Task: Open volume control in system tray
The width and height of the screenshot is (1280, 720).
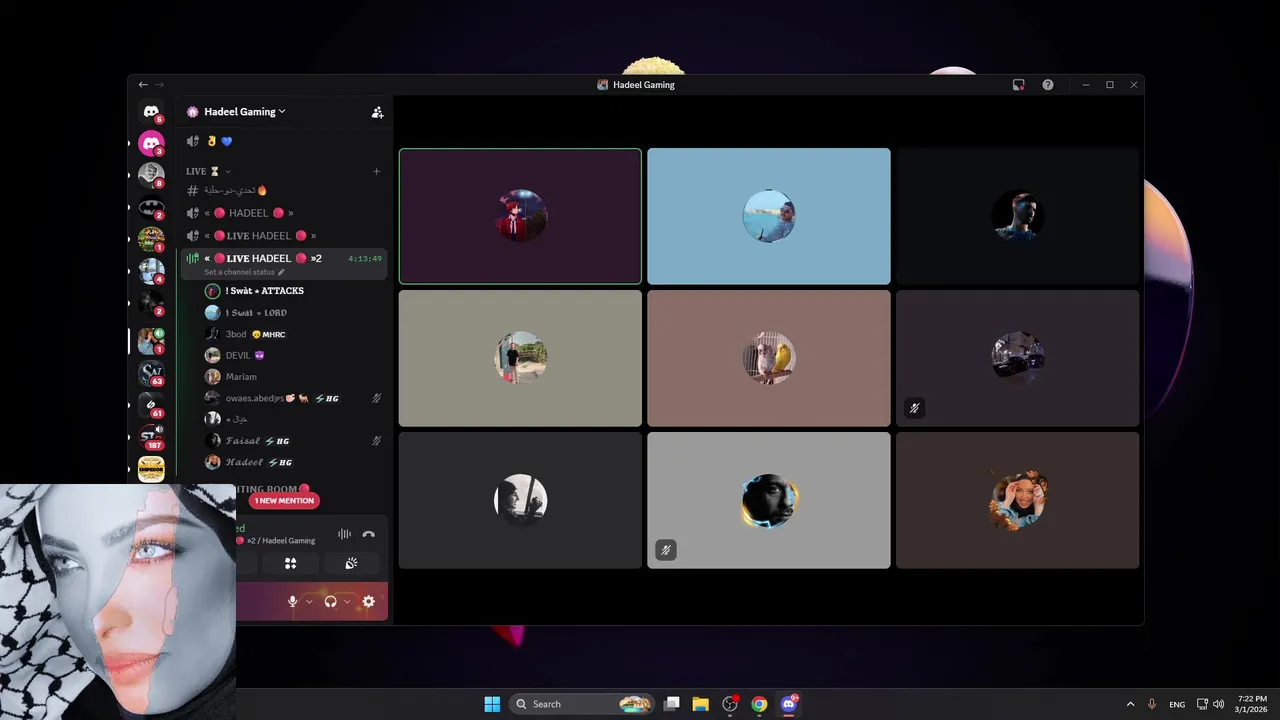Action: (x=1218, y=704)
